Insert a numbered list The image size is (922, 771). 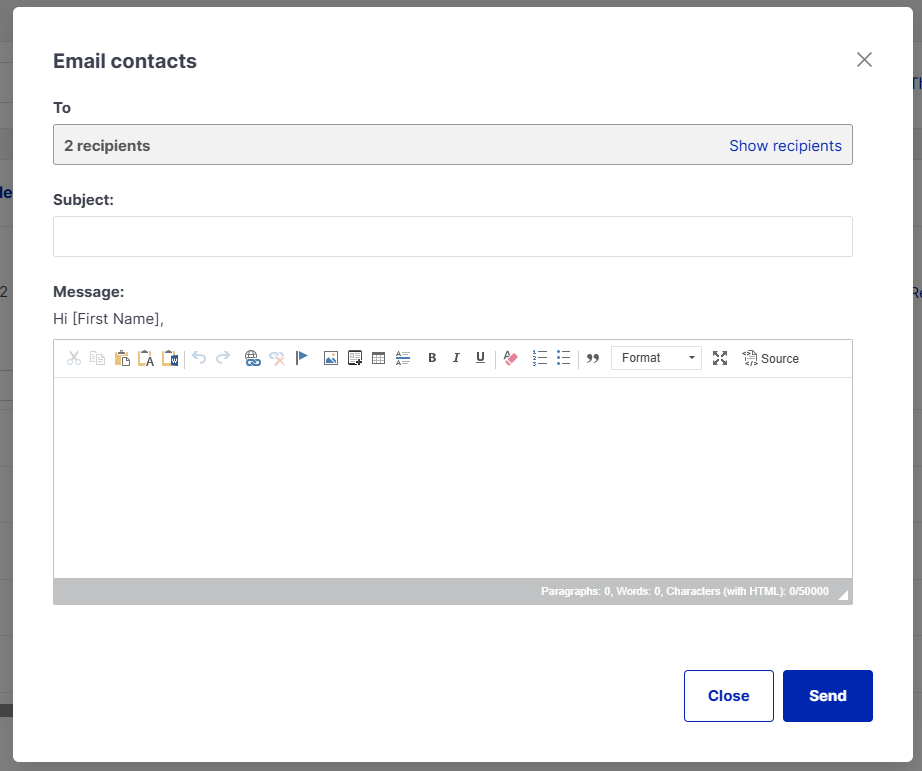pos(540,358)
